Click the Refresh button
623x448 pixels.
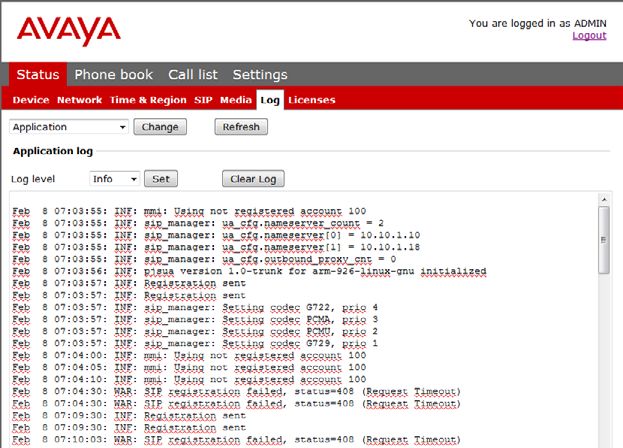(241, 127)
